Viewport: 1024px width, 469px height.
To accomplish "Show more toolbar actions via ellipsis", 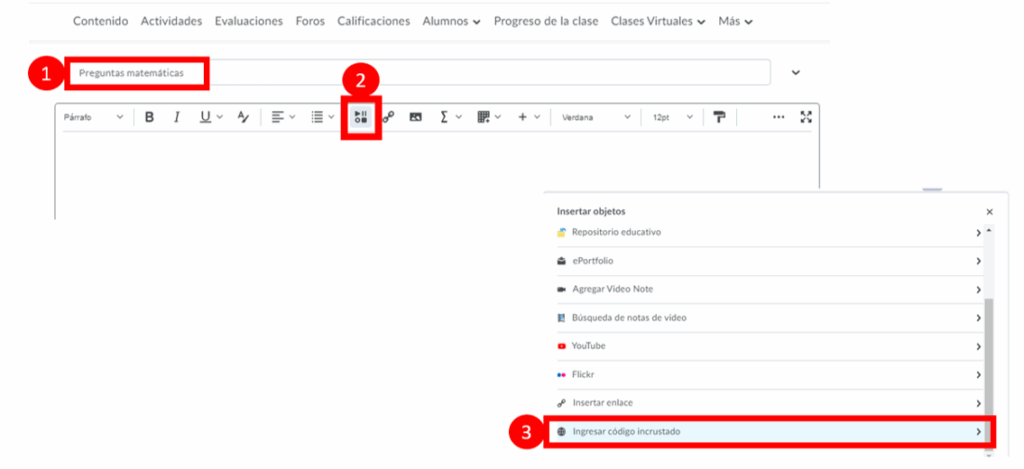I will [778, 117].
